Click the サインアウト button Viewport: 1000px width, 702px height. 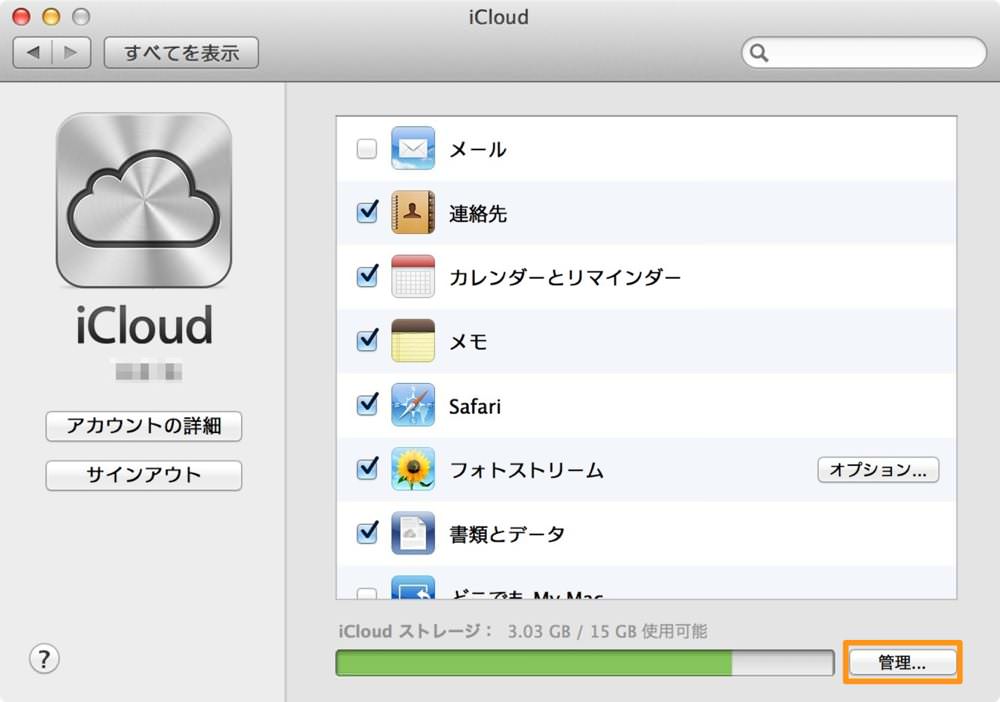[143, 475]
